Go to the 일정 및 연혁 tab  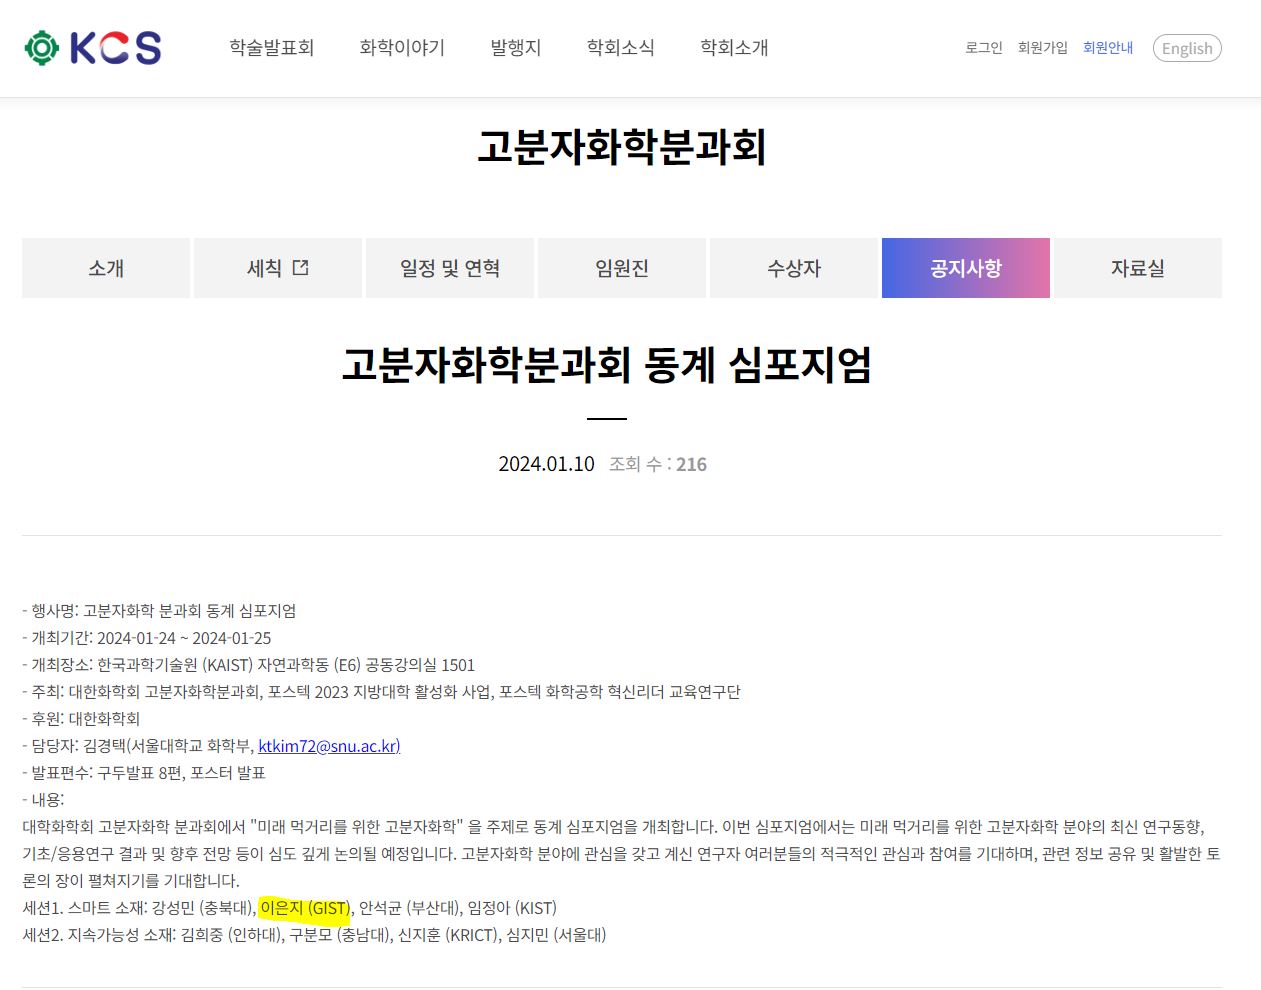(x=450, y=268)
